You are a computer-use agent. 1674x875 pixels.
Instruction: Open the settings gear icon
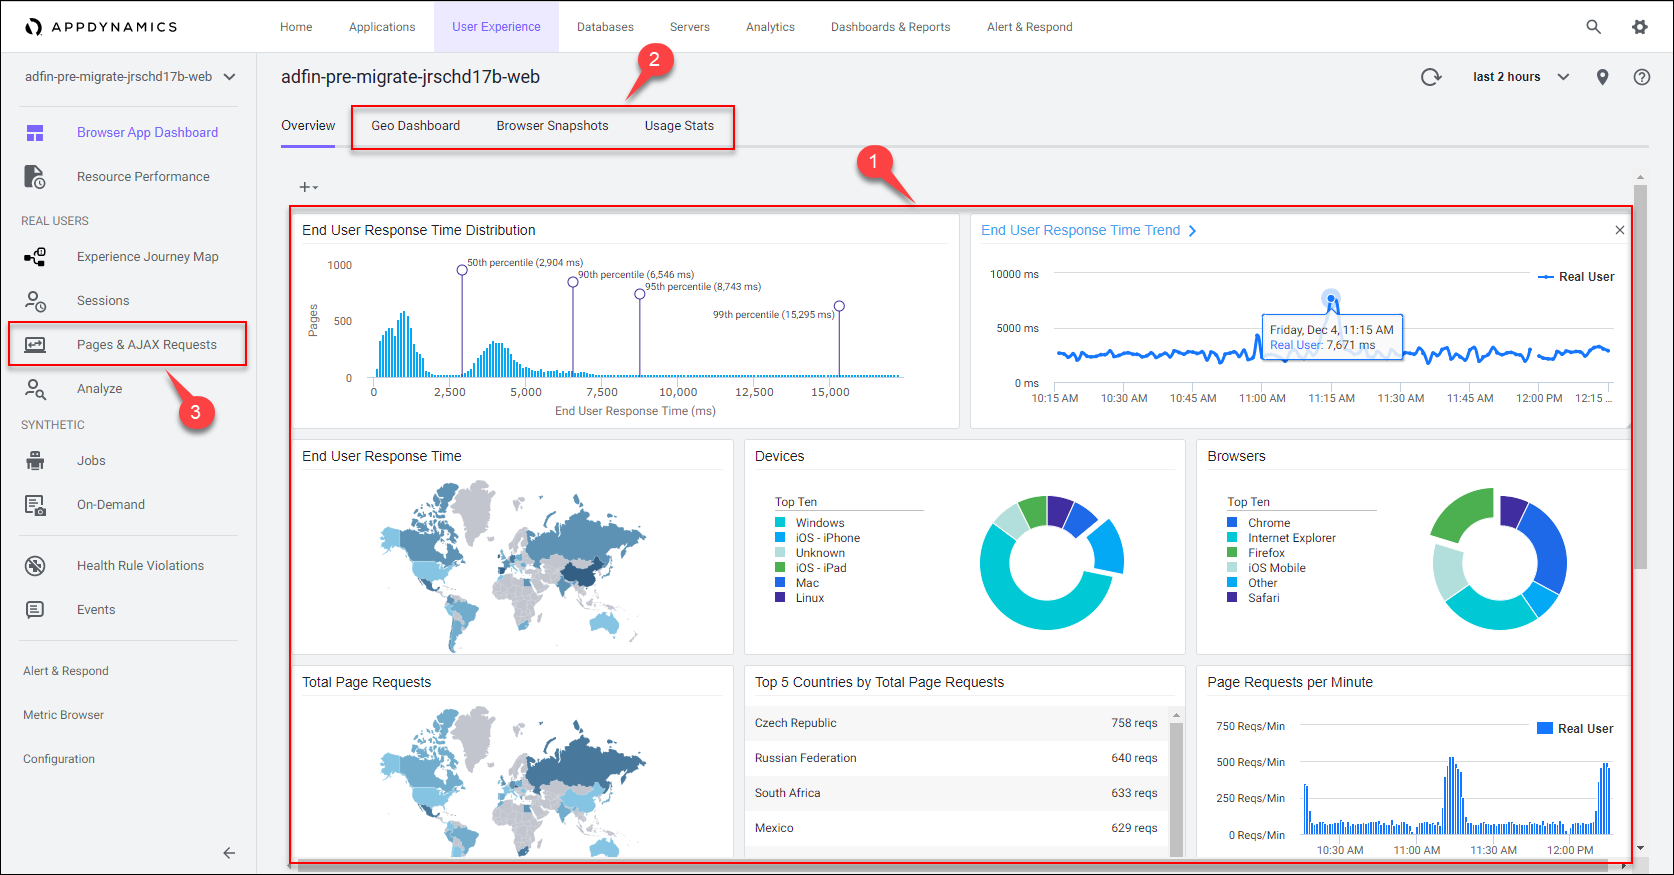tap(1640, 27)
